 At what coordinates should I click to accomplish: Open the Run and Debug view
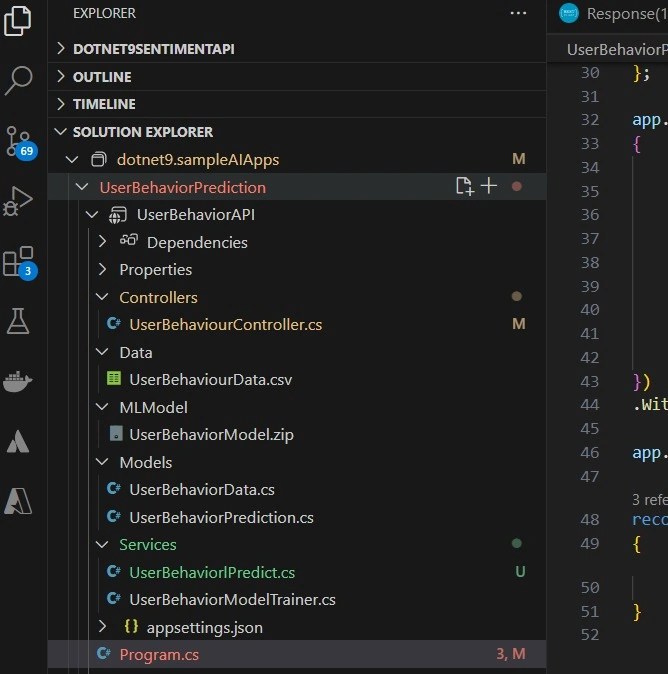click(x=18, y=201)
